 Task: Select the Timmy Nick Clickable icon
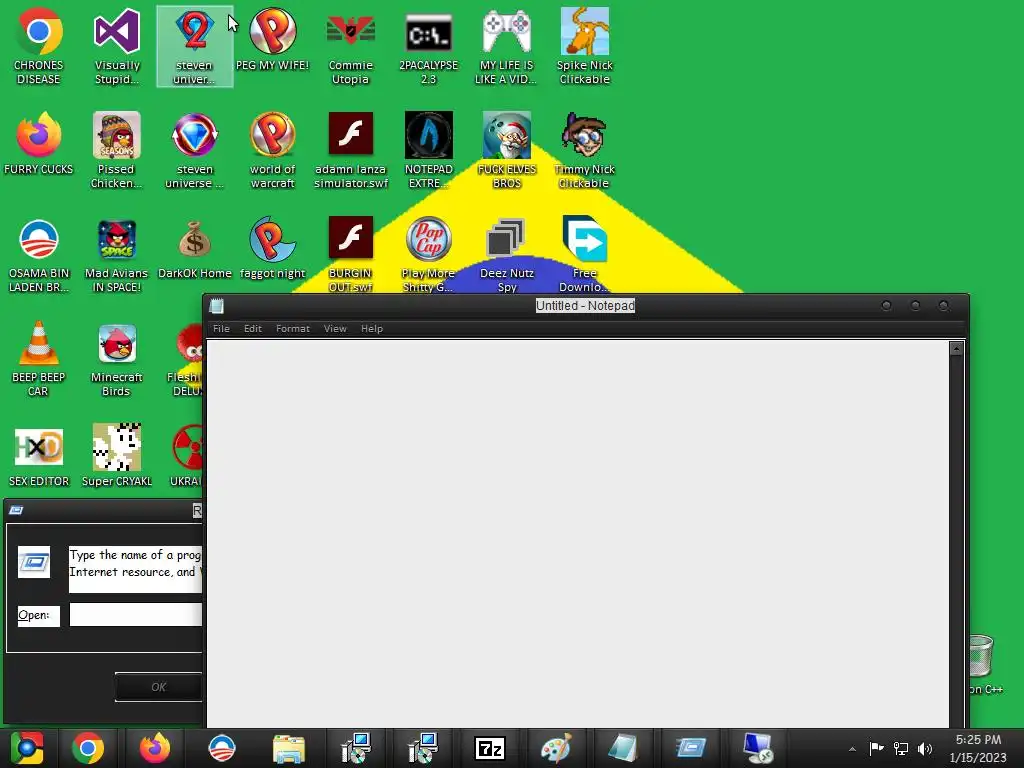584,151
